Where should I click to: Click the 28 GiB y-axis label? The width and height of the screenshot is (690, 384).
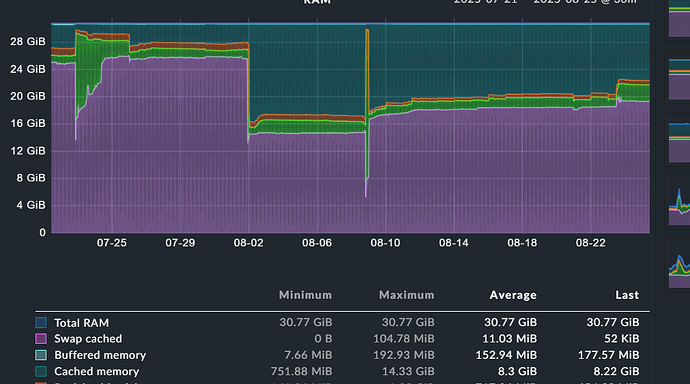tap(28, 42)
